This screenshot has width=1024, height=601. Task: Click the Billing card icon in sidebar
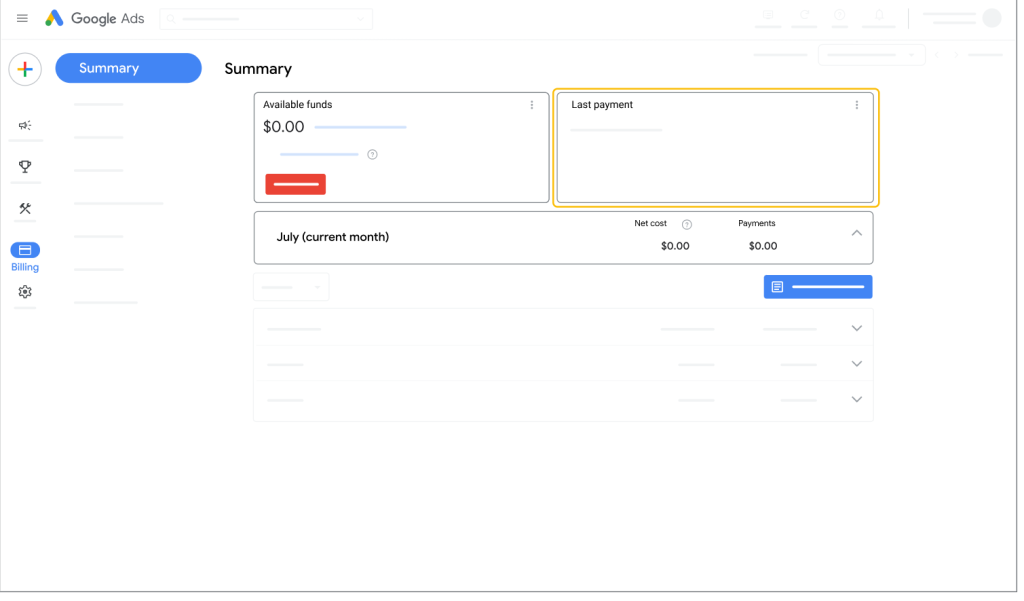[x=25, y=250]
